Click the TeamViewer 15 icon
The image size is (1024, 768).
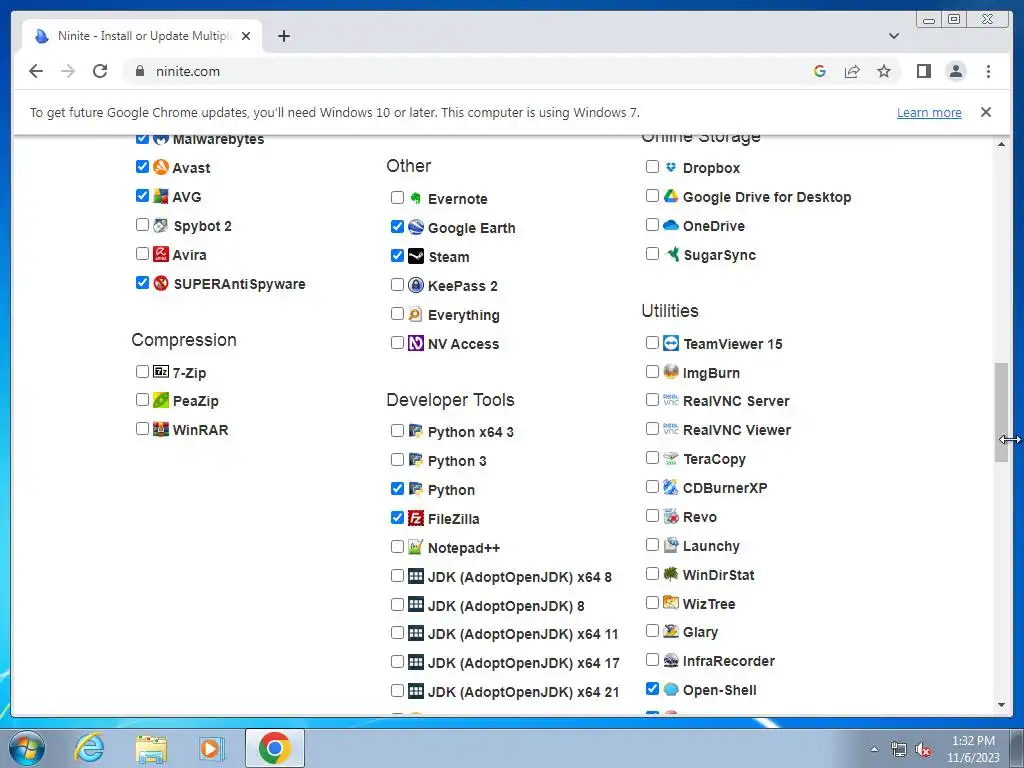671,343
